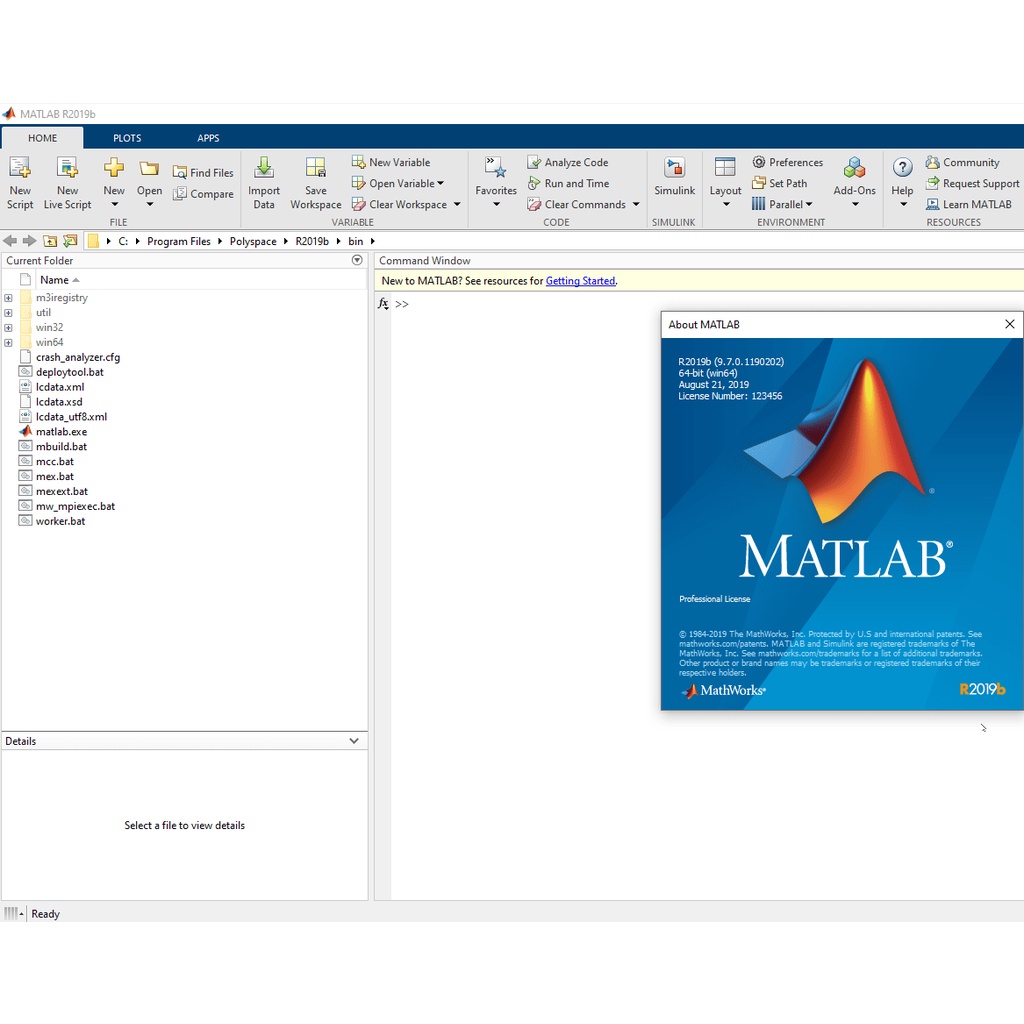The width and height of the screenshot is (1024, 1024).
Task: Switch to the APPS tab
Action: [208, 138]
